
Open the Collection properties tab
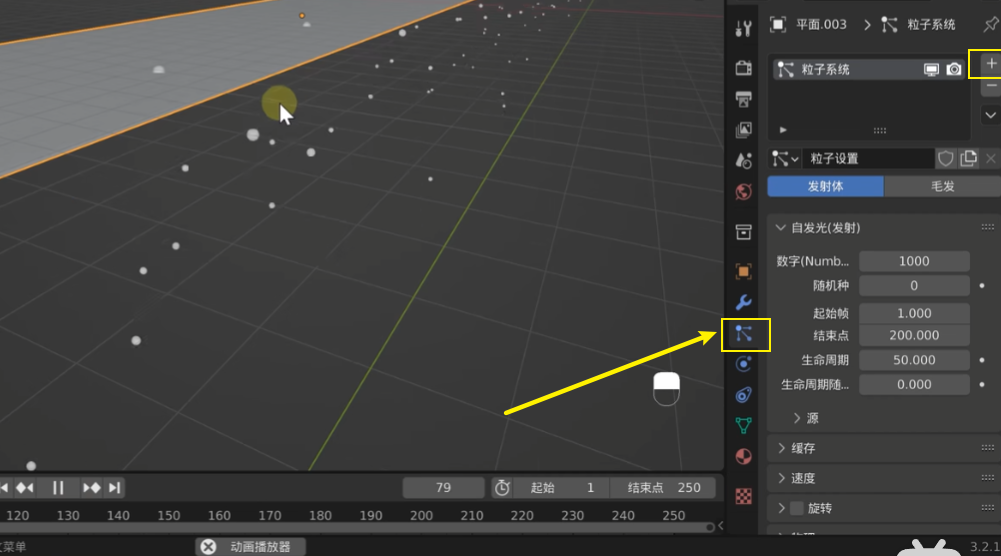coord(743,232)
